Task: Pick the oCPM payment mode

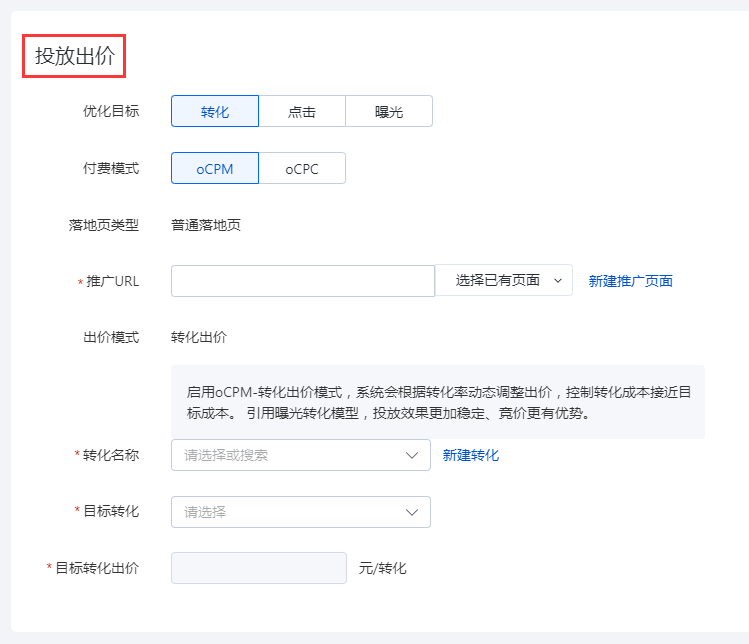Action: (215, 169)
